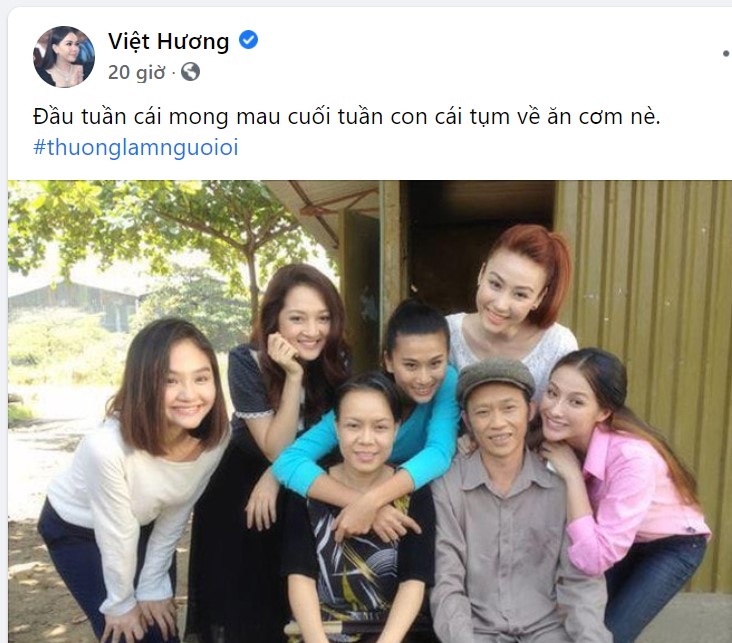
Task: Open the "20 giờ" timestamp link
Action: 136,72
